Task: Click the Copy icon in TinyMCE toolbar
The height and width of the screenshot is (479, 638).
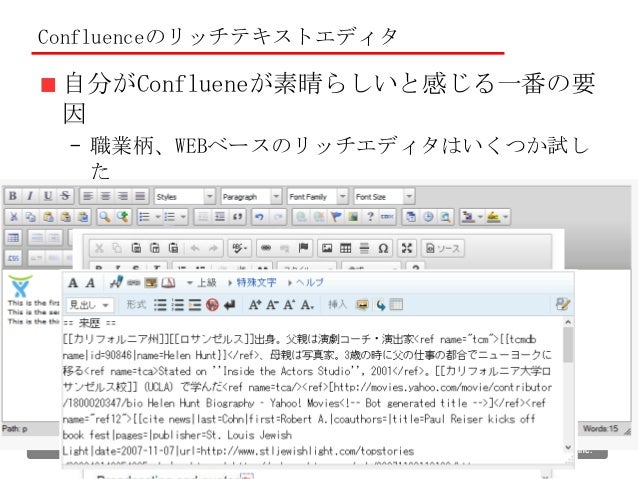Action: (x=31, y=217)
